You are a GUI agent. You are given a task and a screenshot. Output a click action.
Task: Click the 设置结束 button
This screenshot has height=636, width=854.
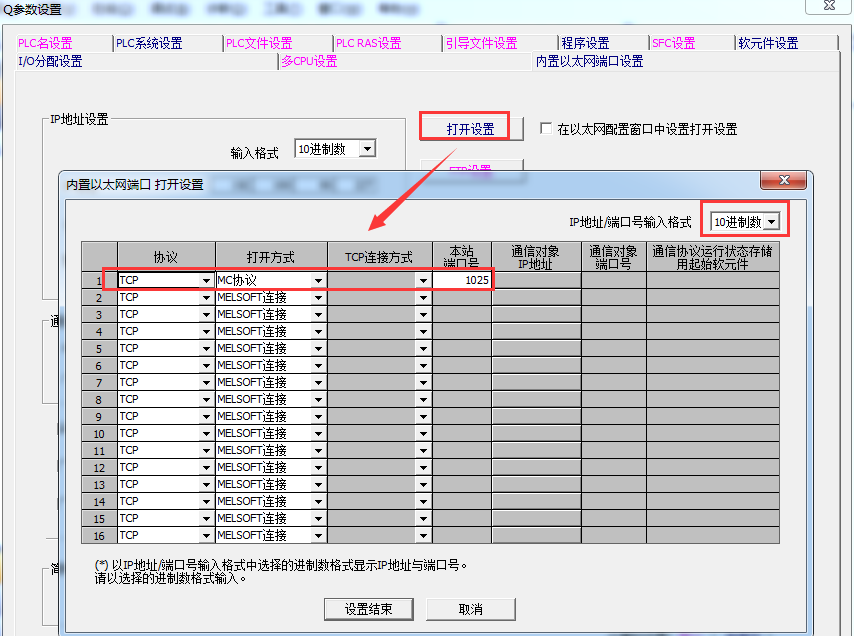pos(369,609)
